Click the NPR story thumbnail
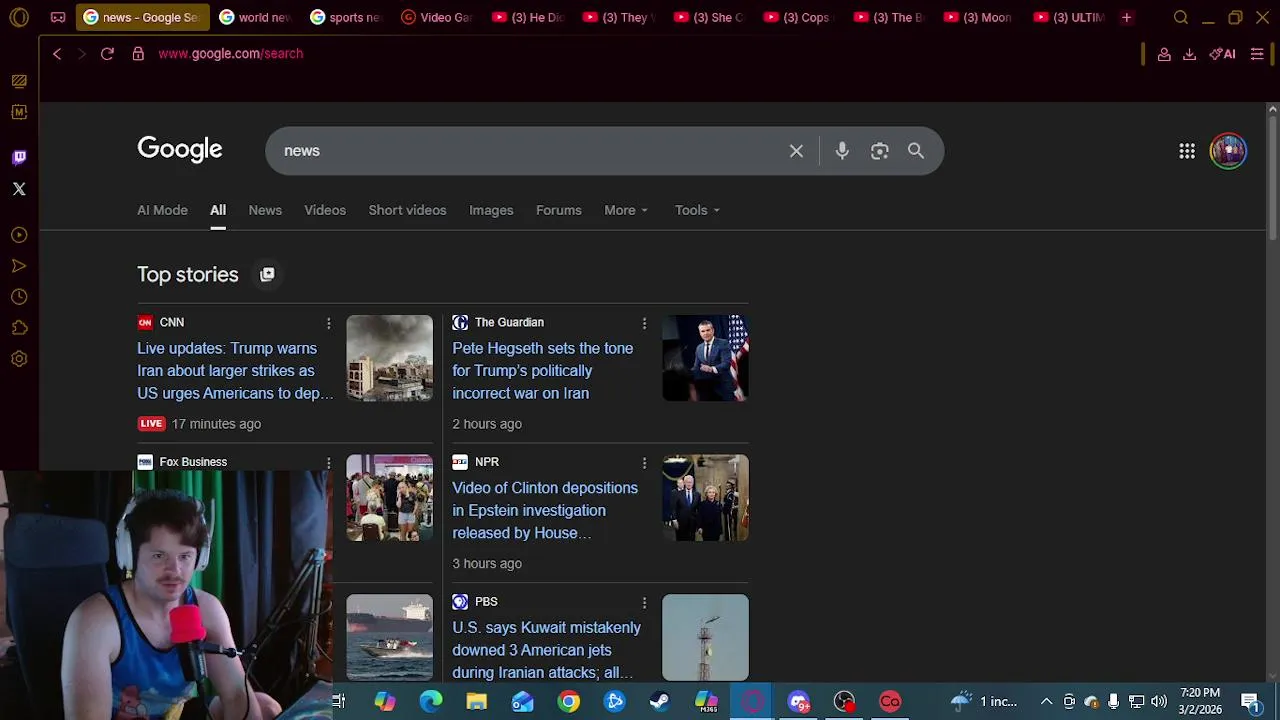Viewport: 1280px width, 720px height. tap(705, 498)
